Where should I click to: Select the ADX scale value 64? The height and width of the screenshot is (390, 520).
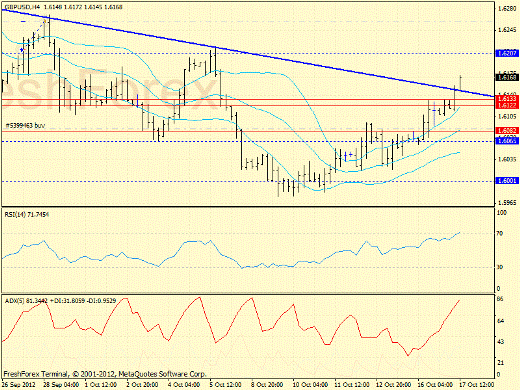500,321
